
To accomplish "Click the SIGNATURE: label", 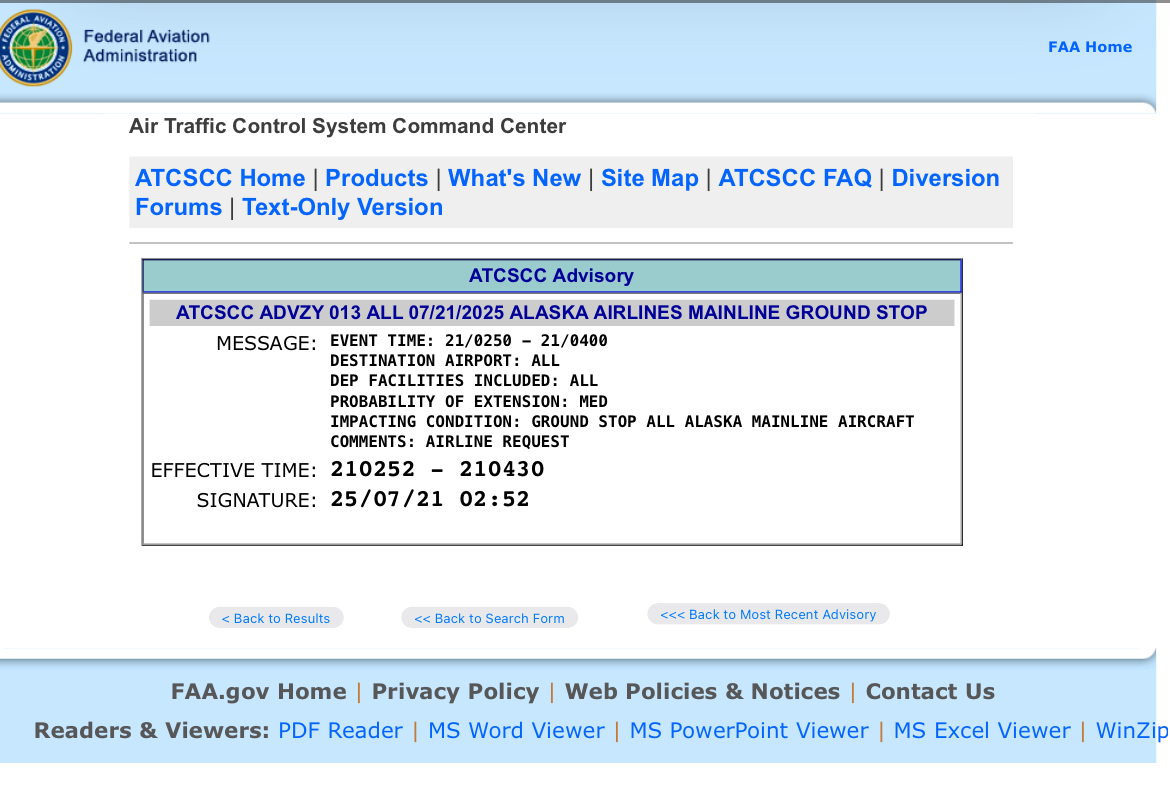I will (x=257, y=500).
